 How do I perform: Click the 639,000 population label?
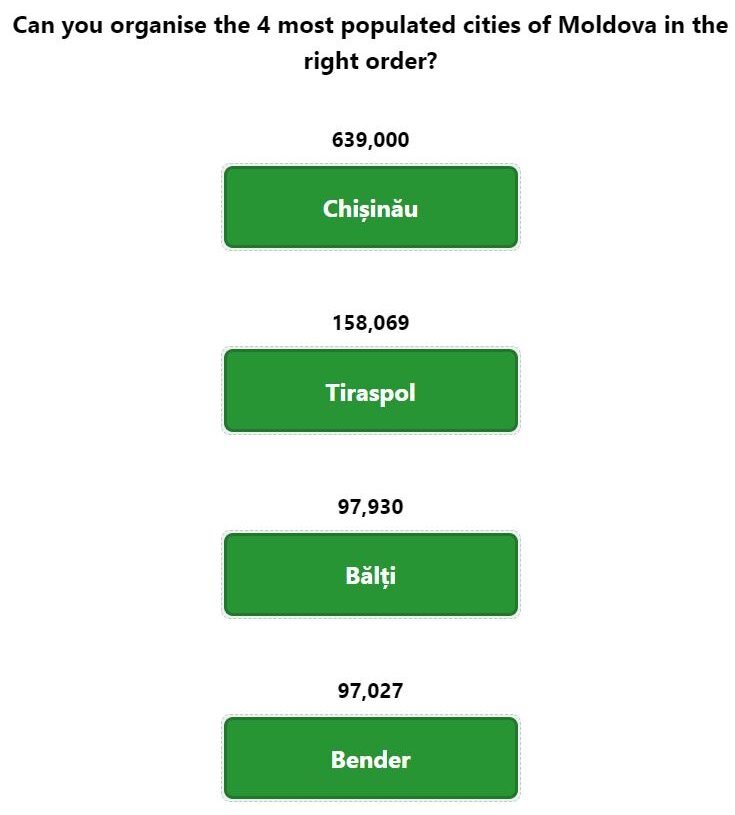tap(371, 140)
